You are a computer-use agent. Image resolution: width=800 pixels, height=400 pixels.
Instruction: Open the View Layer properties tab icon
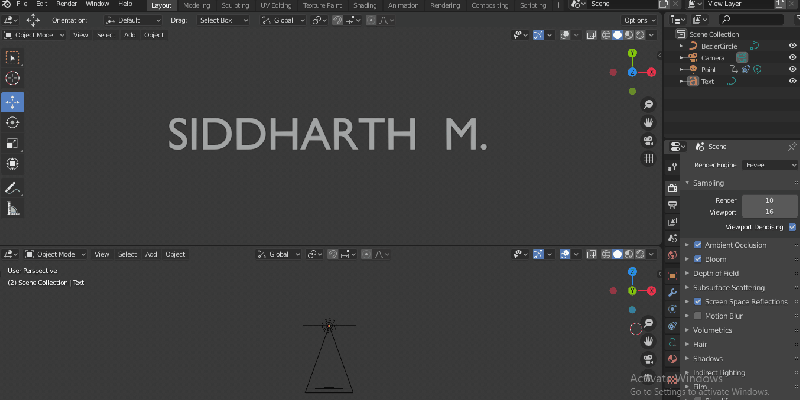pos(672,222)
